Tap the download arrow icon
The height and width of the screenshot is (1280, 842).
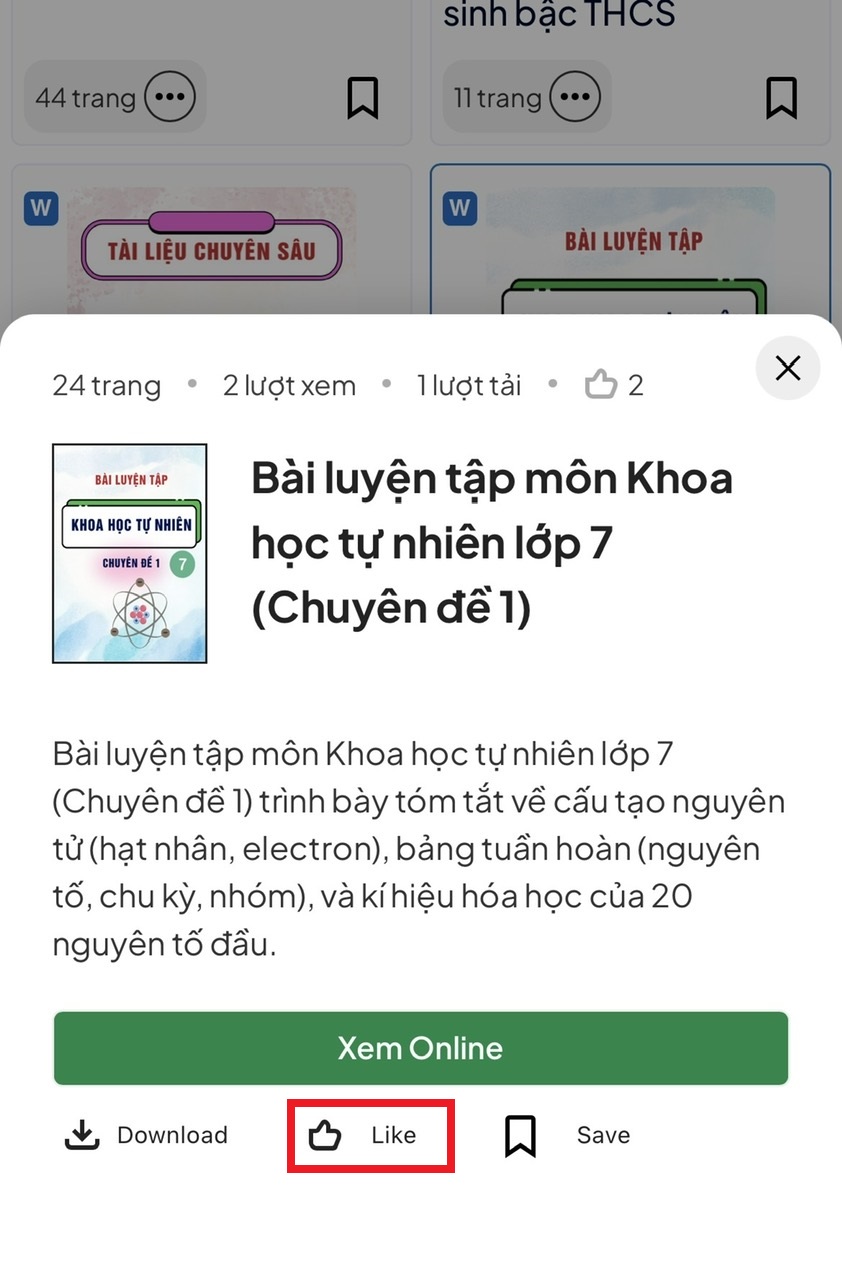pyautogui.click(x=82, y=1135)
